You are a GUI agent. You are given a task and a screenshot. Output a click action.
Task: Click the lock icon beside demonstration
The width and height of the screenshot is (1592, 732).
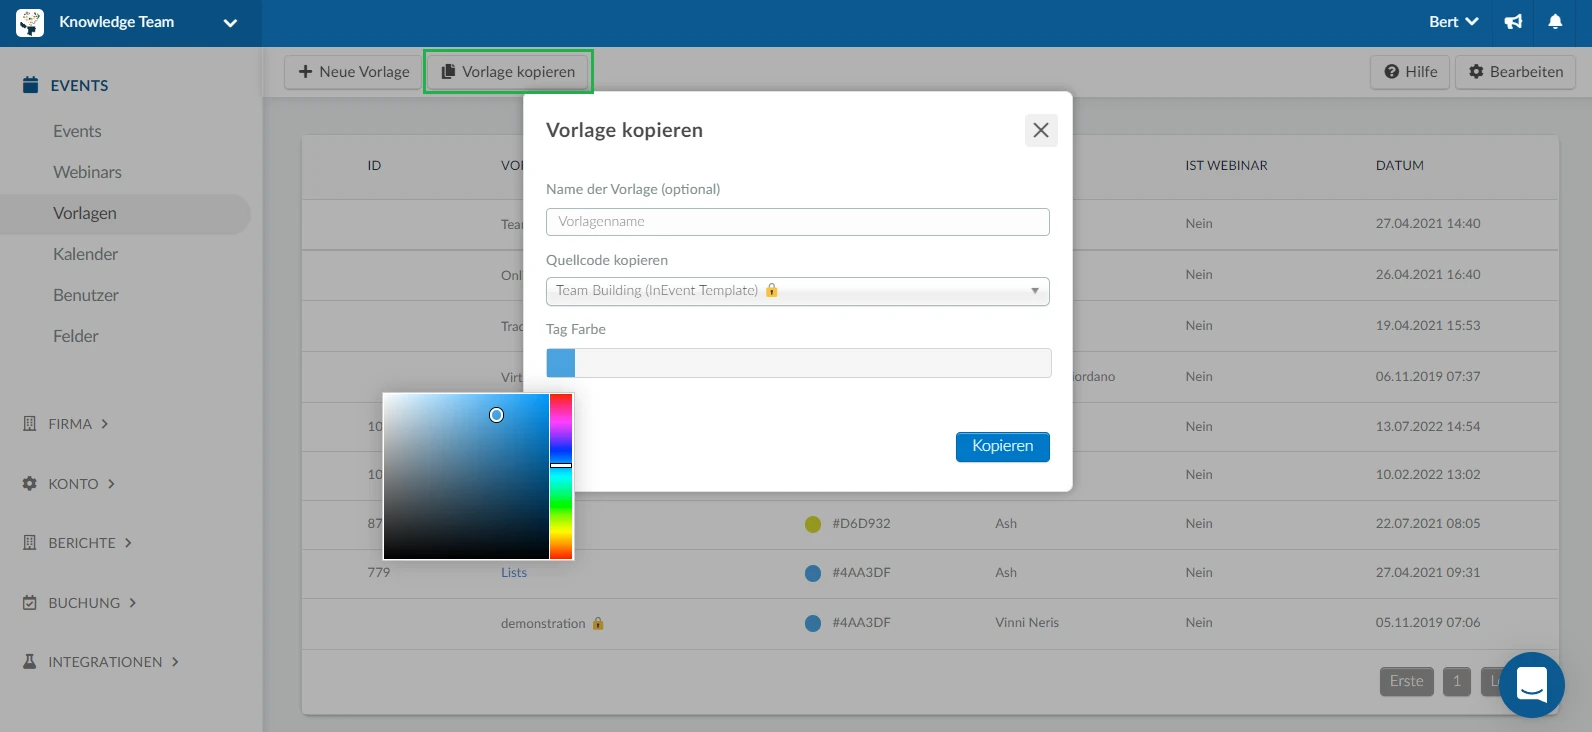tap(598, 623)
